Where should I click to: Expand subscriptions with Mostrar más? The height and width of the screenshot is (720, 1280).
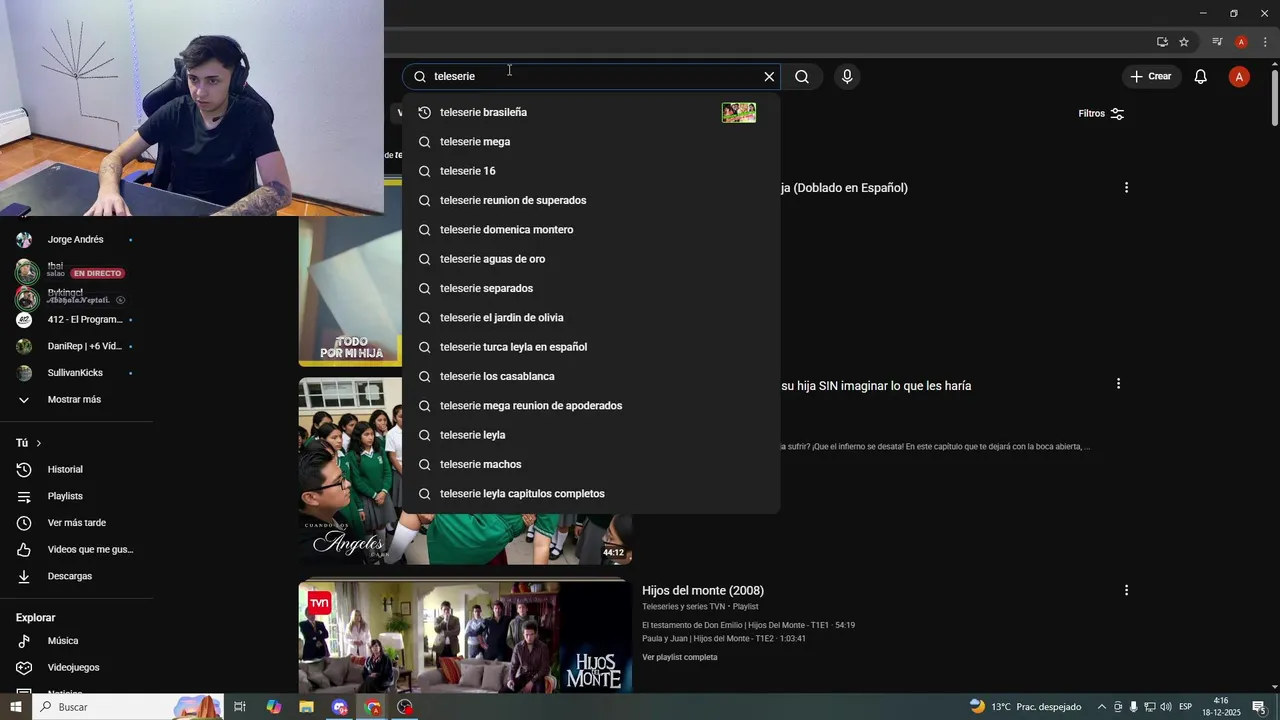click(x=76, y=400)
